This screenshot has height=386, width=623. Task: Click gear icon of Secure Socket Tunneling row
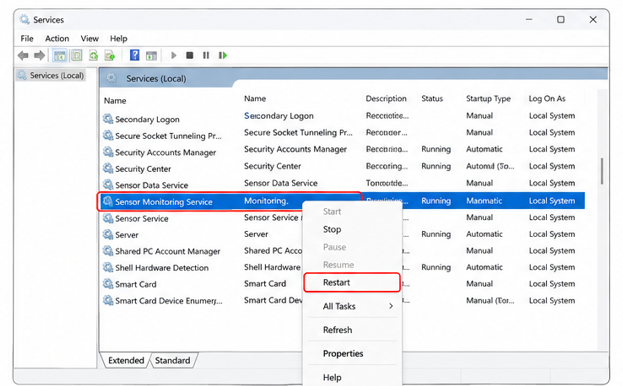[x=108, y=135]
